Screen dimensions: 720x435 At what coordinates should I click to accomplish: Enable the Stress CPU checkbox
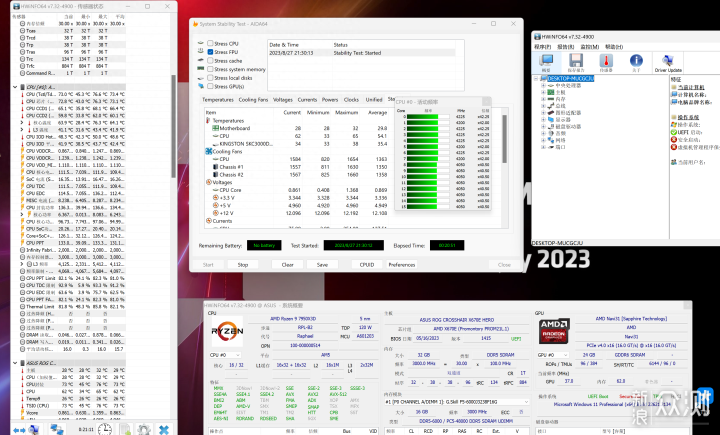210,44
